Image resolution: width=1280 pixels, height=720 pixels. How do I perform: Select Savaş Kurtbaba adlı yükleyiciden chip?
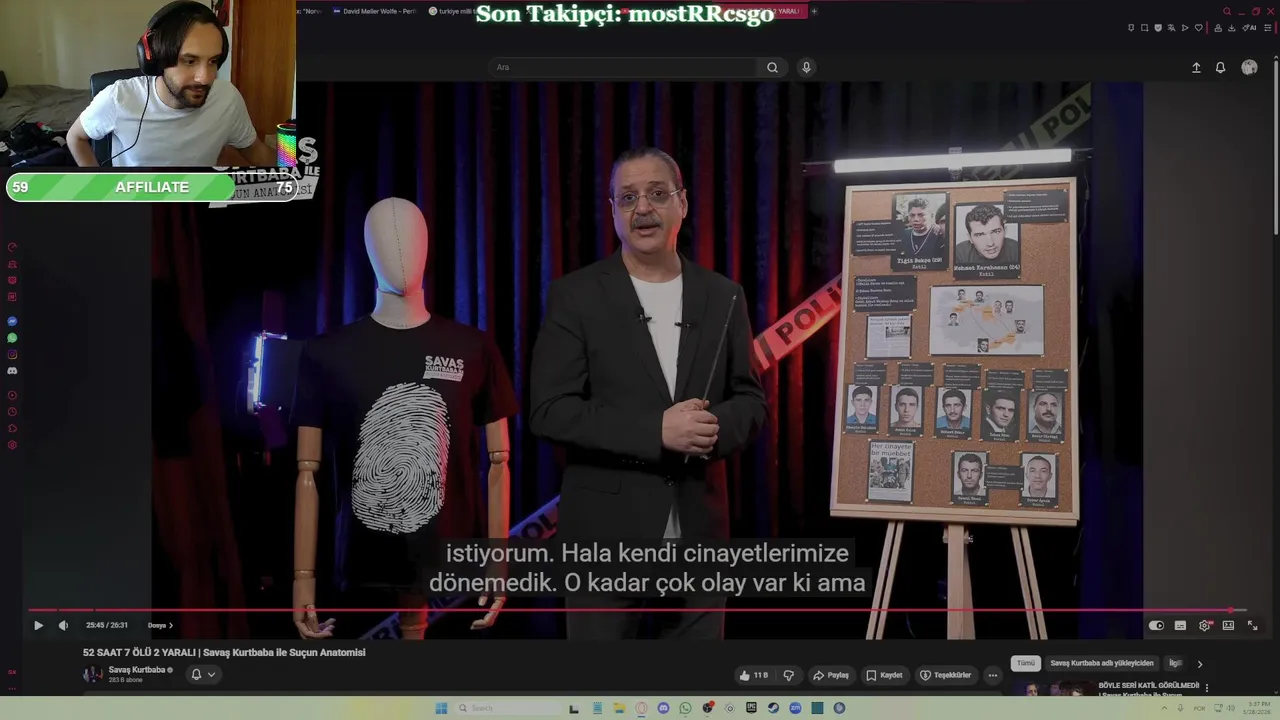point(1101,663)
